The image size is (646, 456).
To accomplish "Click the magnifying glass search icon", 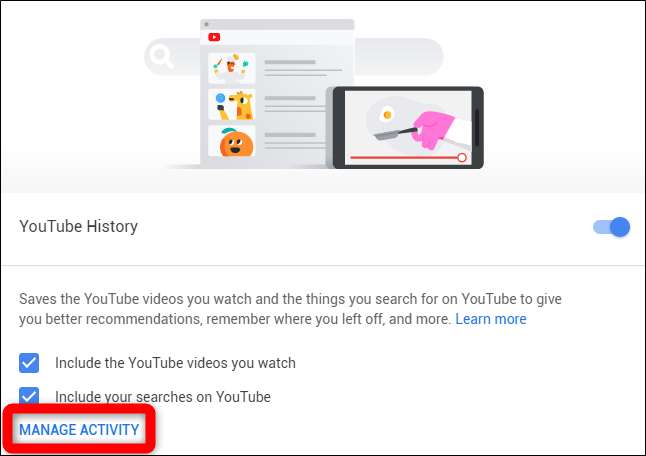I will click(x=160, y=56).
